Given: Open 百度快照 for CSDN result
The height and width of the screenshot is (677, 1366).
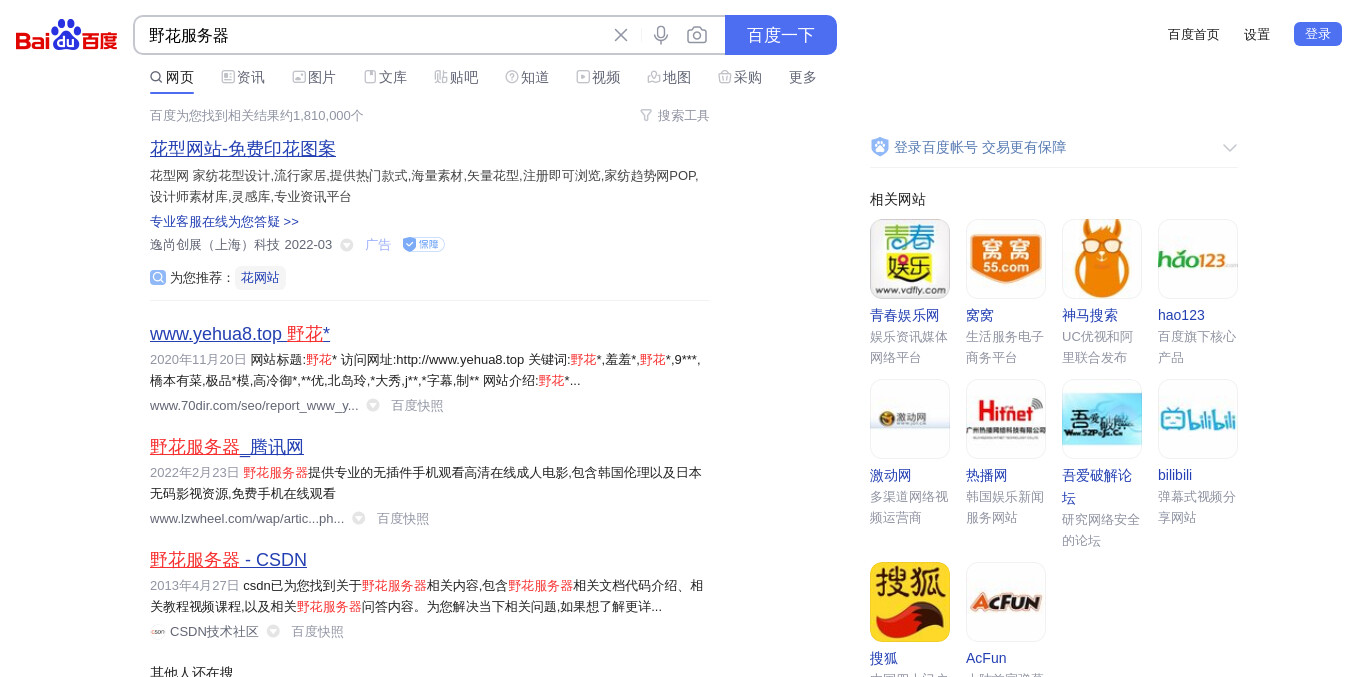Looking at the screenshot, I should point(317,632).
